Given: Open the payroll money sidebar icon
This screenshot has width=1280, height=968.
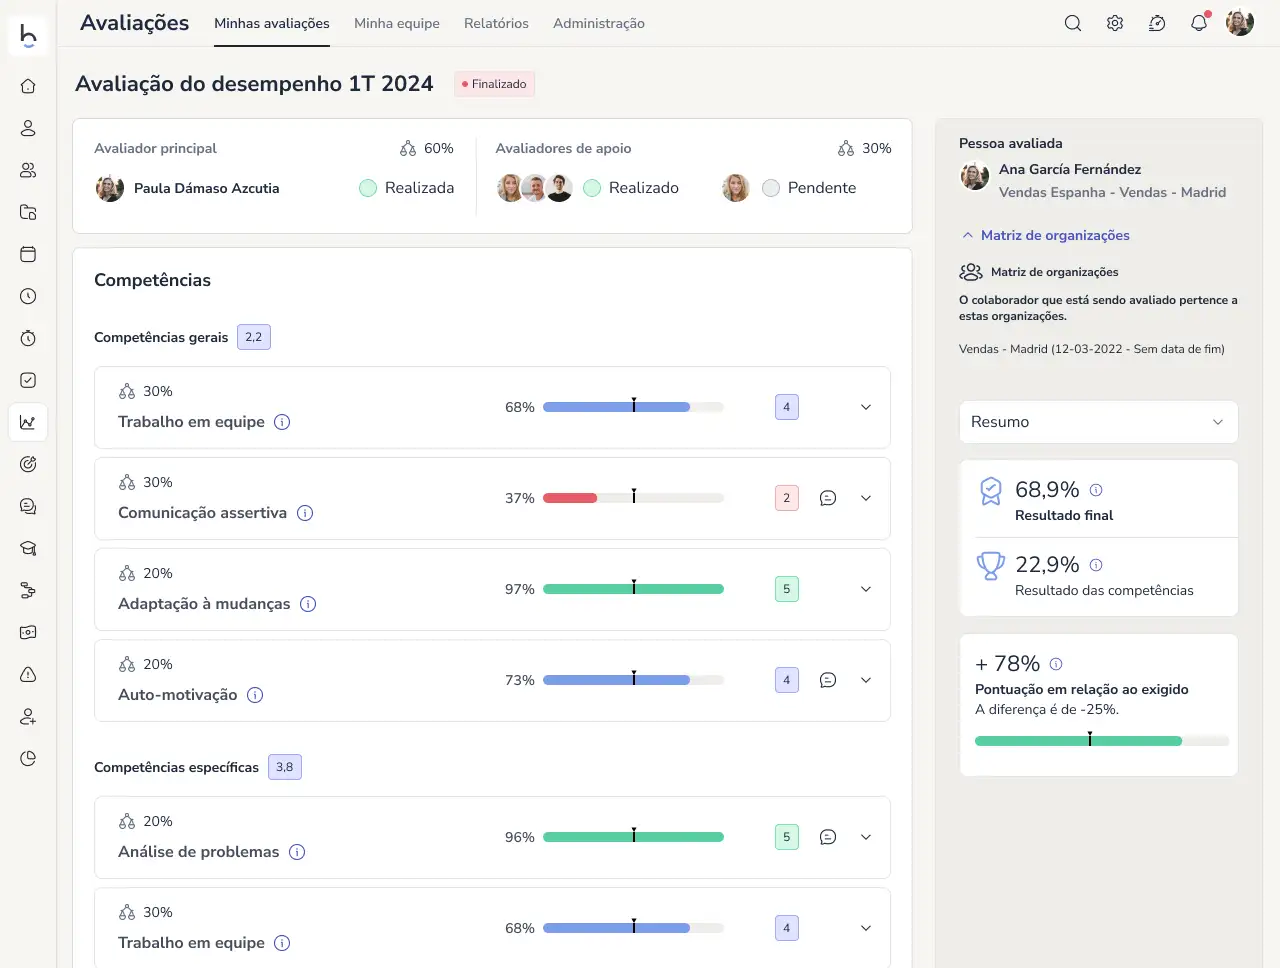Looking at the screenshot, I should pyautogui.click(x=28, y=632).
